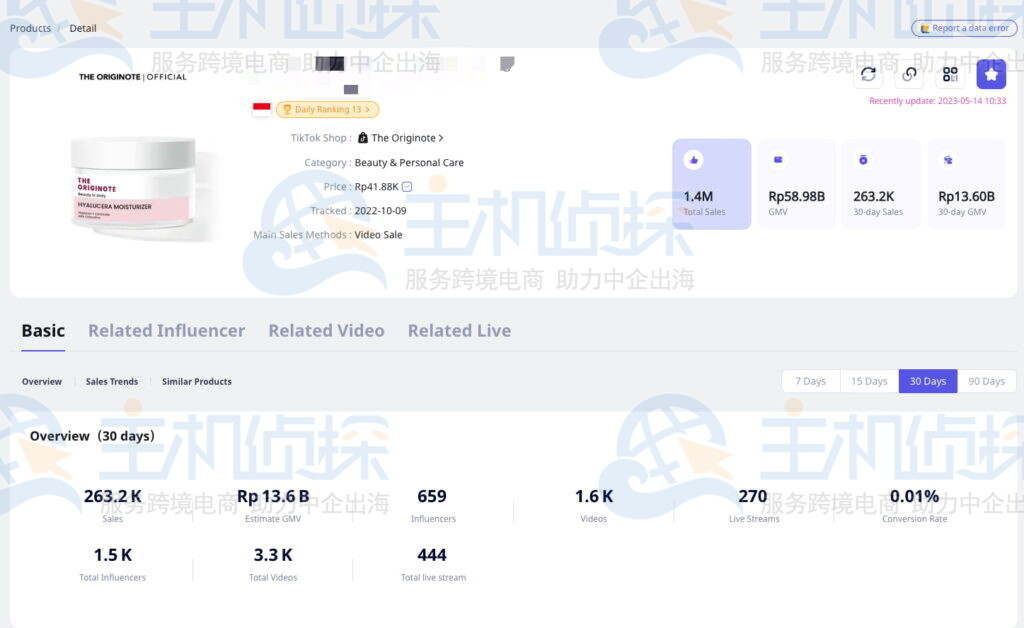
Task: Open the Related Video tab
Action: [x=327, y=330]
